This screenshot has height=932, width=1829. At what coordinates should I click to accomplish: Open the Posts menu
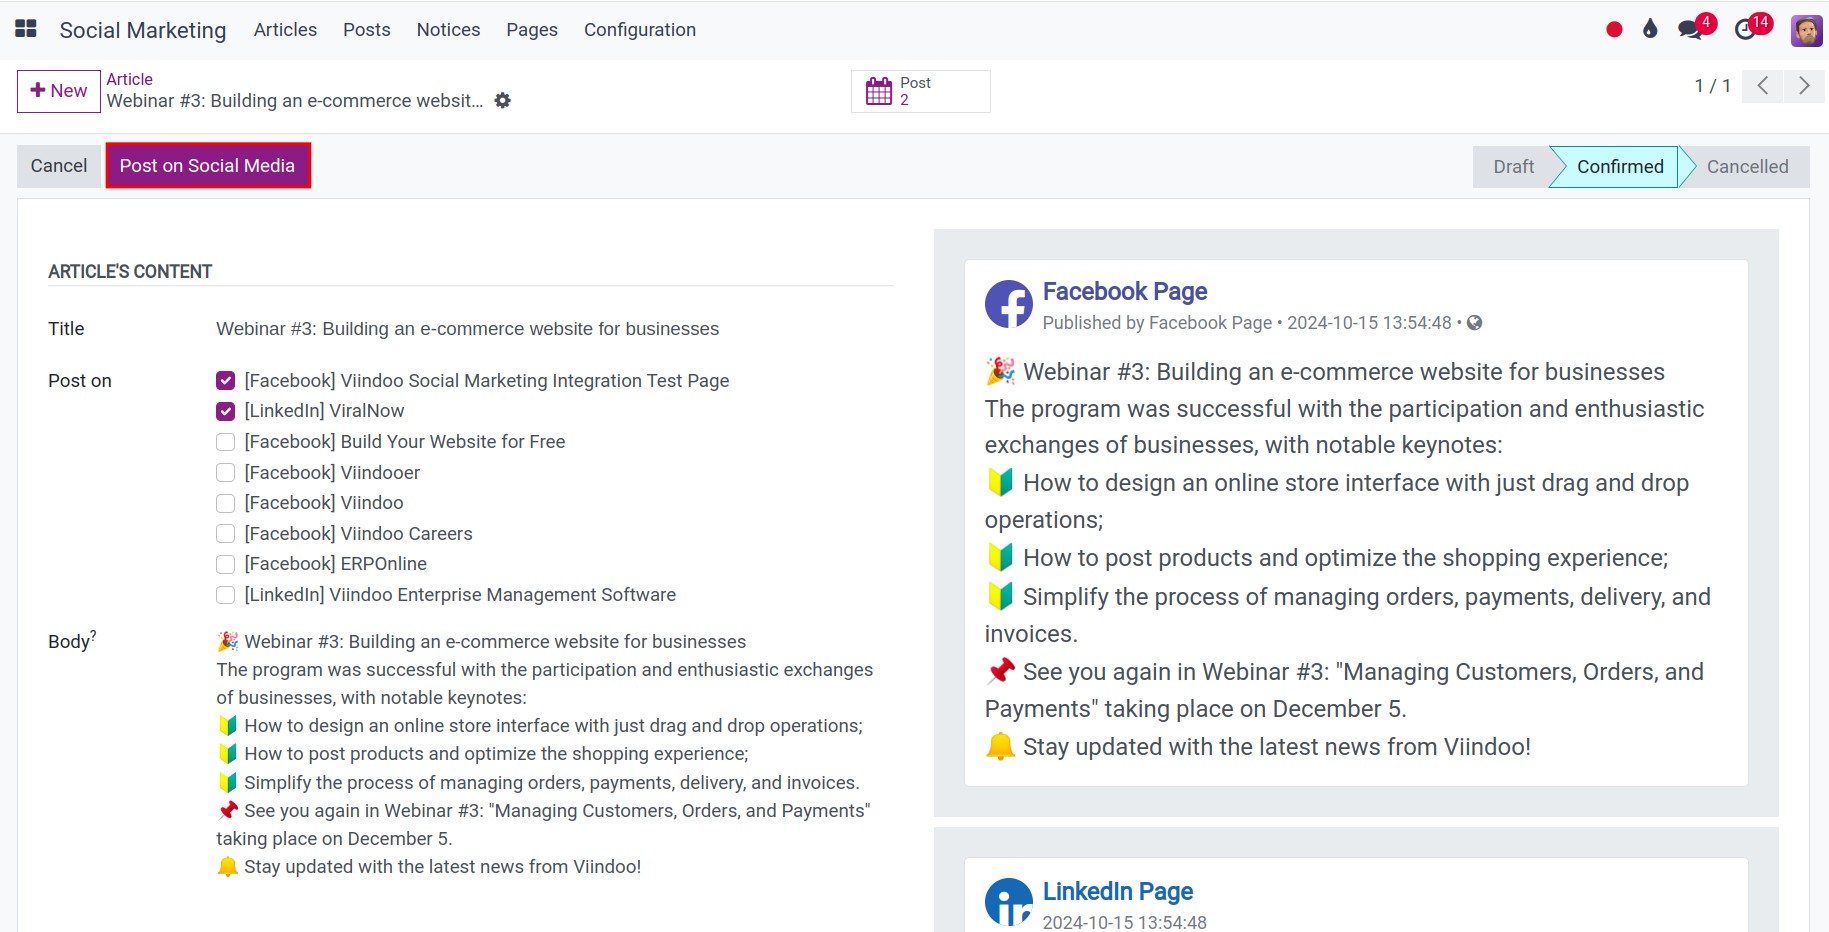(367, 30)
